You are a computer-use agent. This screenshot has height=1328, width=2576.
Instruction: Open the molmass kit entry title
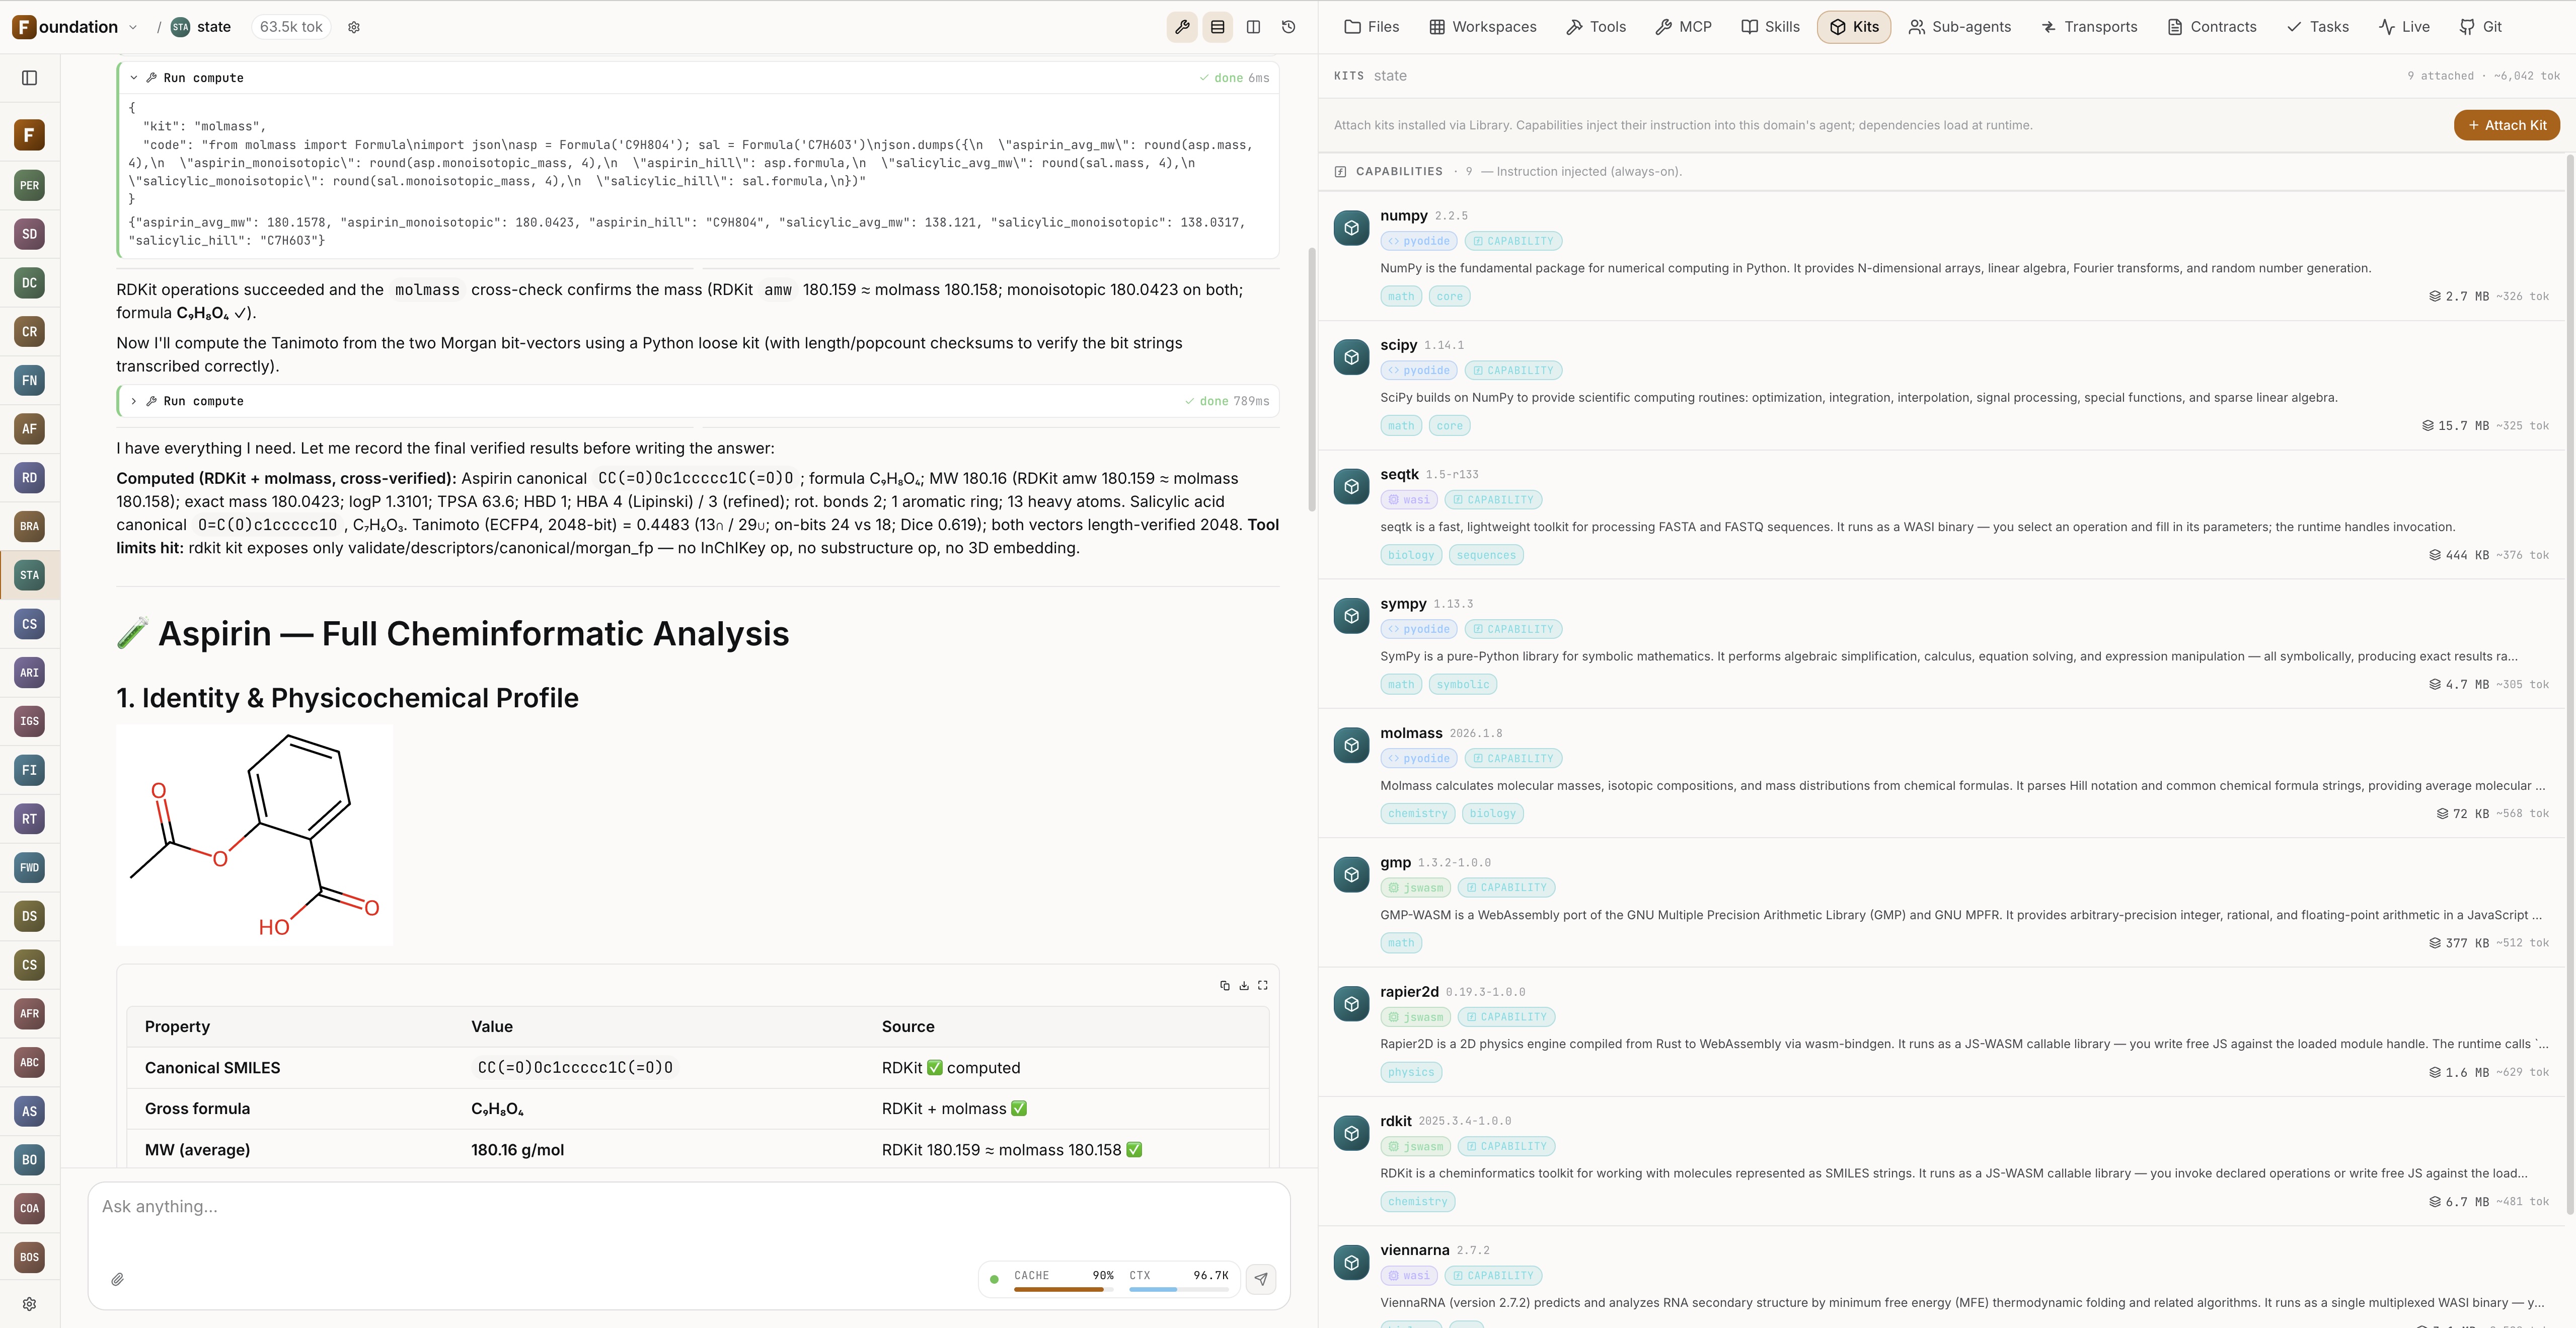click(1411, 733)
